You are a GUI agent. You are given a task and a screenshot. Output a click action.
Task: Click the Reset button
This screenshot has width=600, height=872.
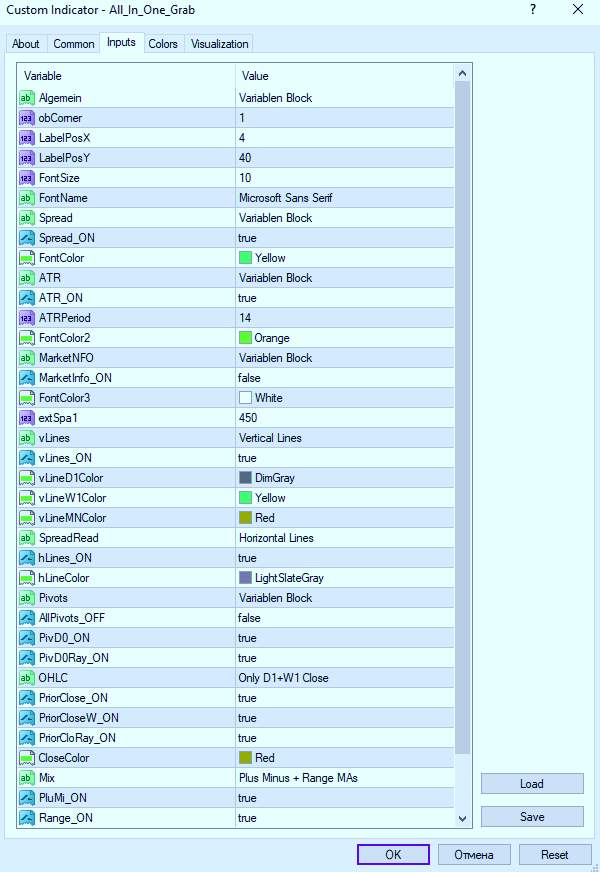[554, 855]
